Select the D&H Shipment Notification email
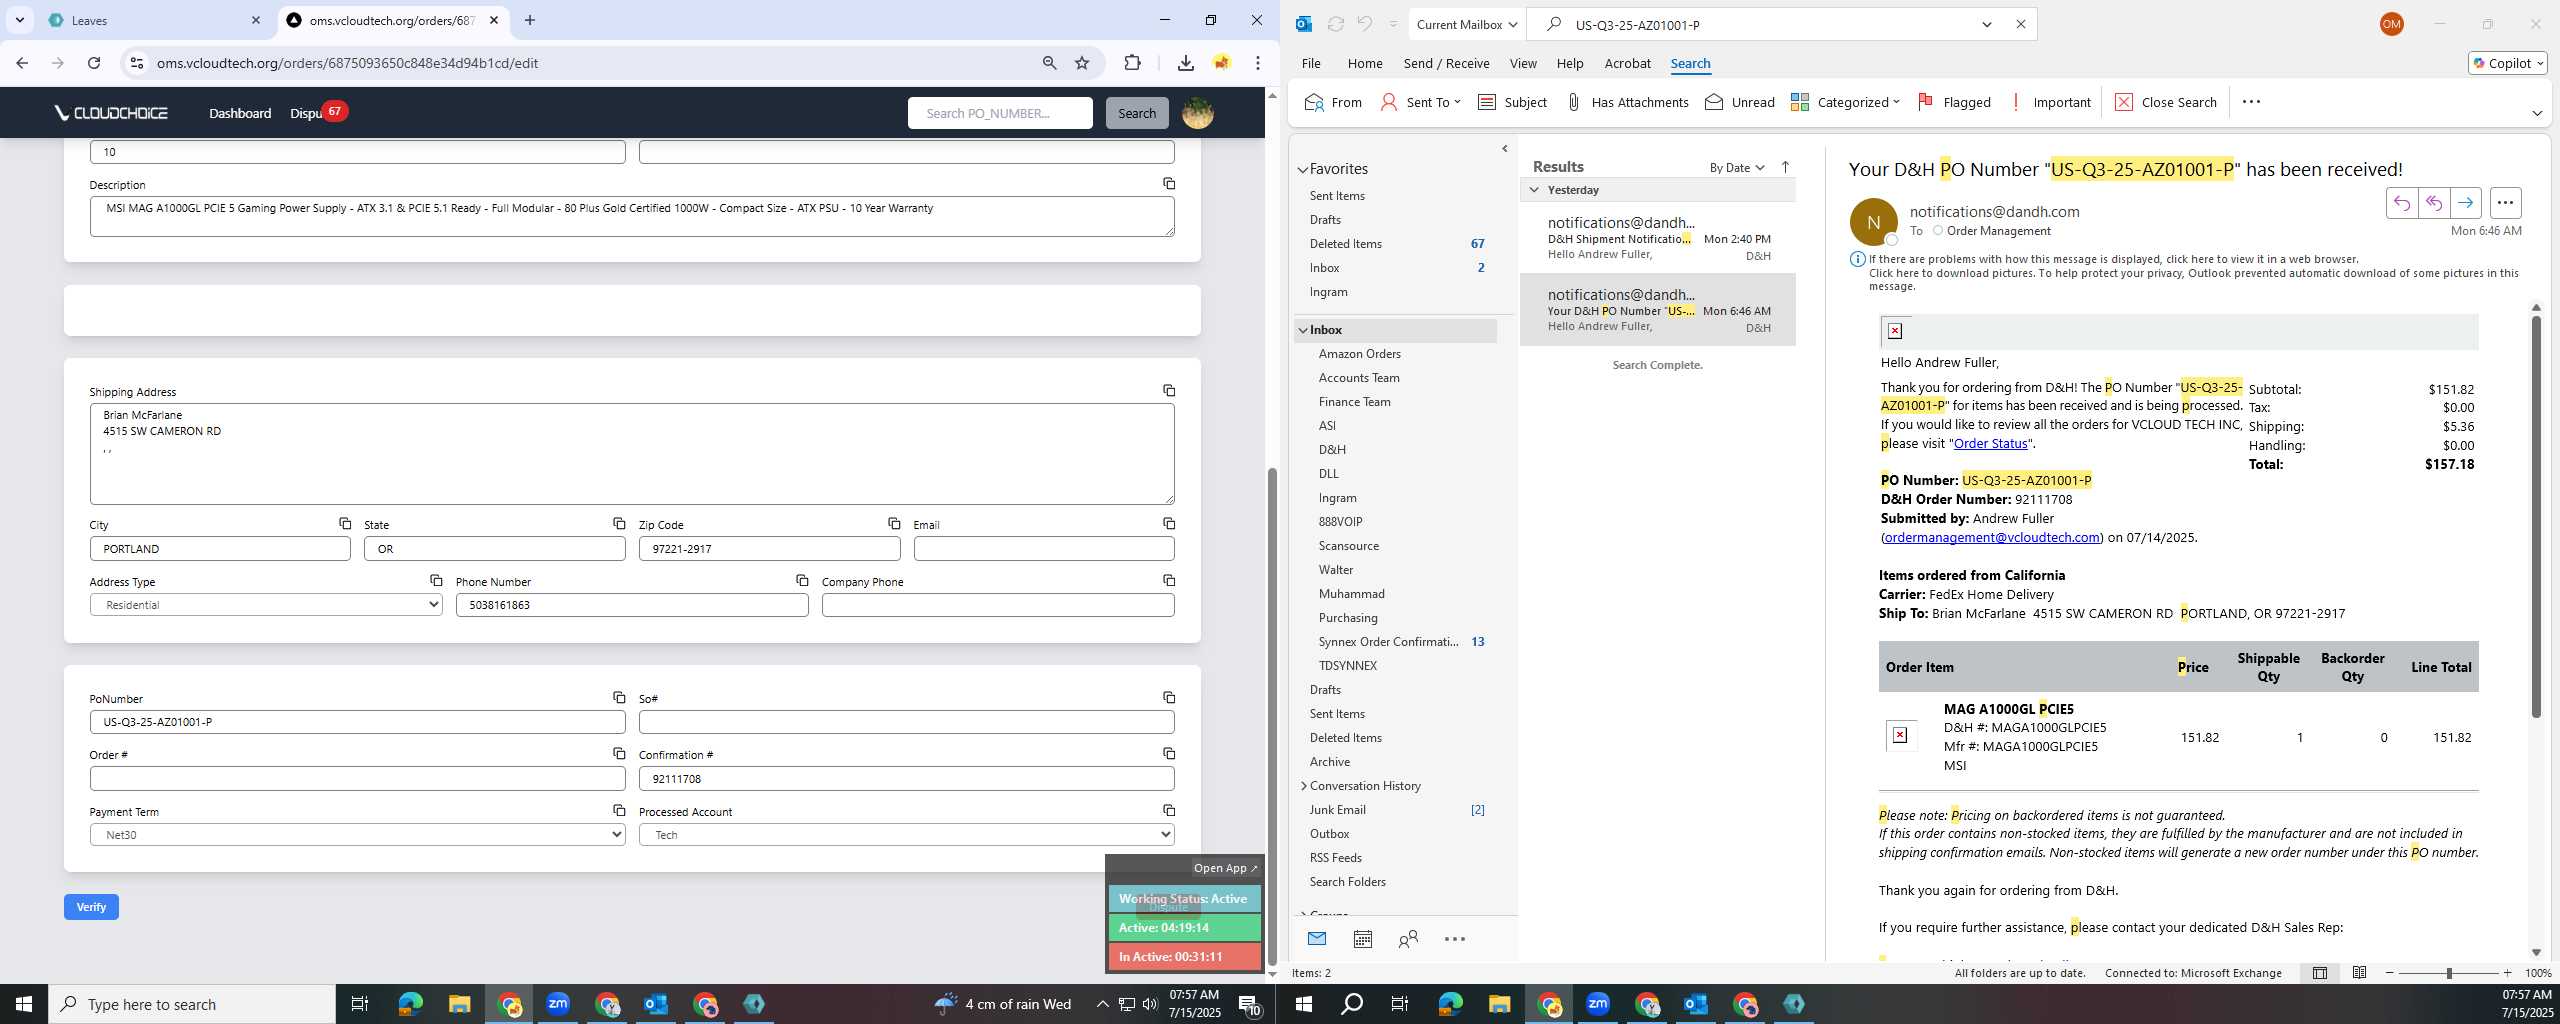The height and width of the screenshot is (1024, 2560). tap(1657, 238)
